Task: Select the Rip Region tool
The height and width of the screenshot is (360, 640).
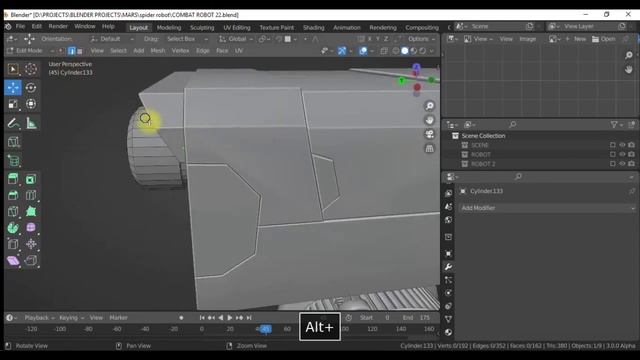Action: (x=31, y=261)
